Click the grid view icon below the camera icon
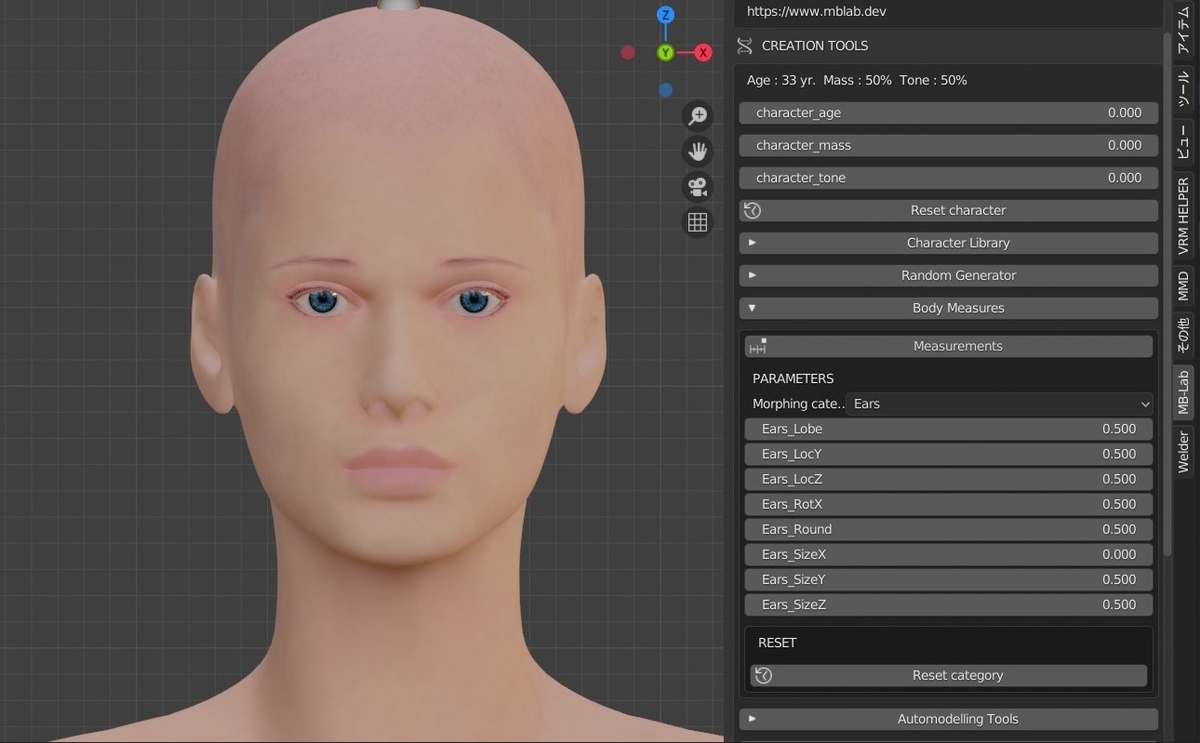This screenshot has height=743, width=1200. tap(697, 221)
